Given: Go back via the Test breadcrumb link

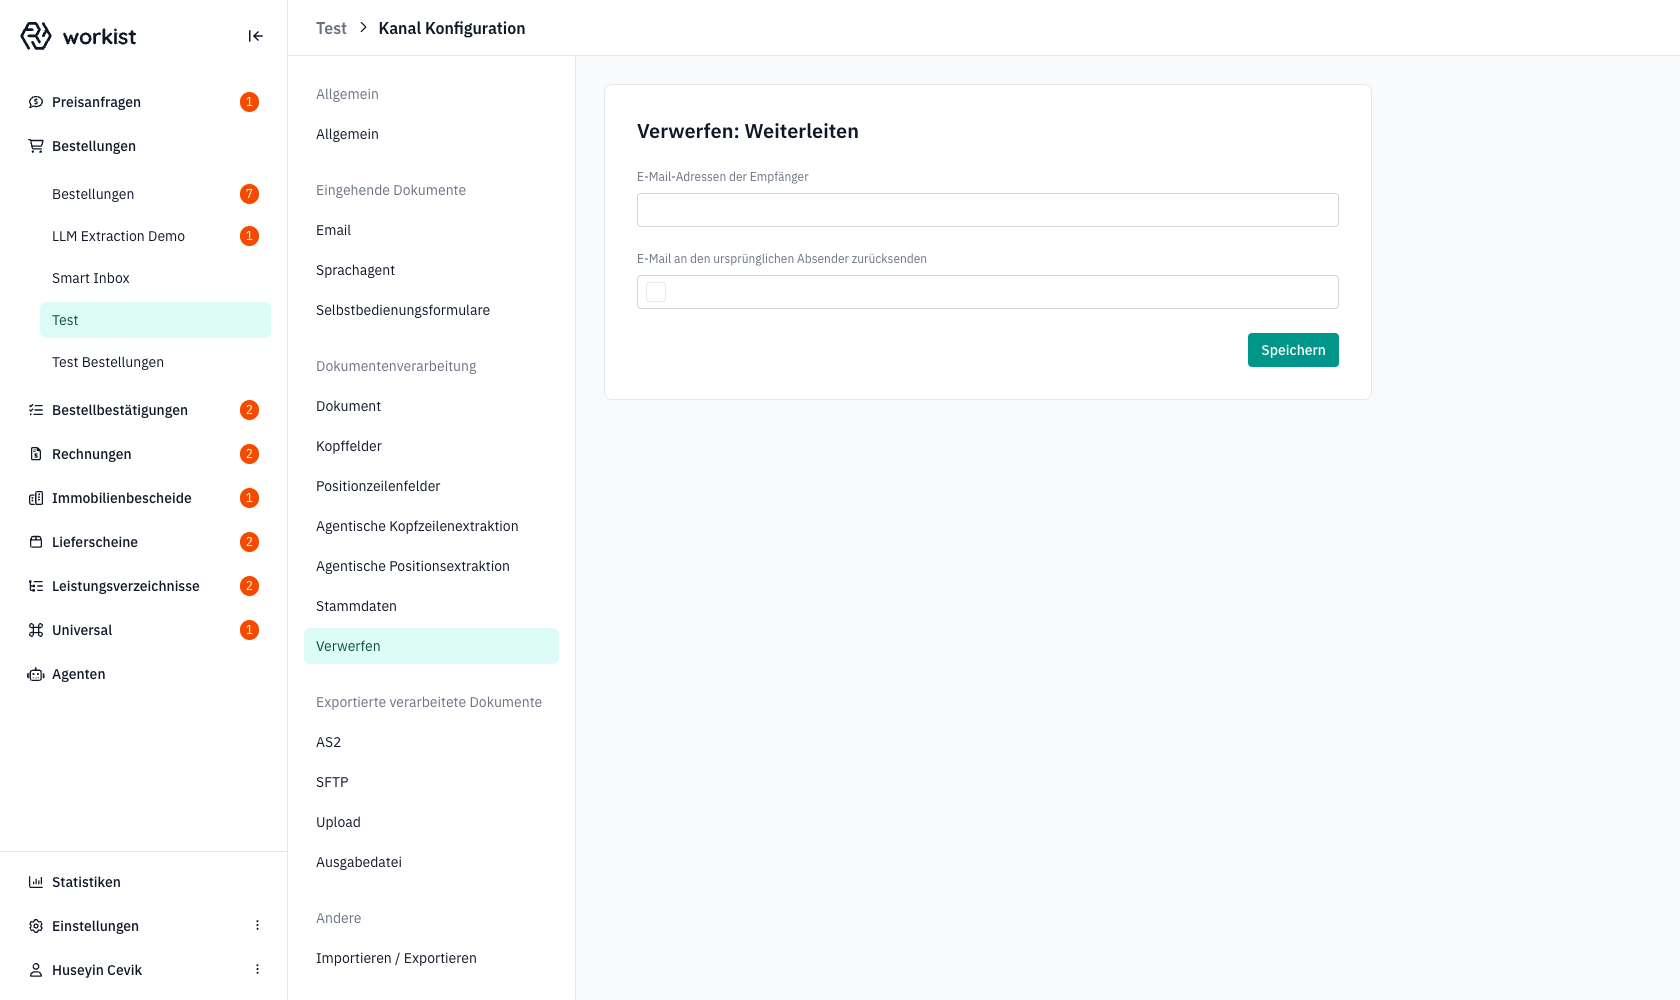Looking at the screenshot, I should click(x=331, y=28).
